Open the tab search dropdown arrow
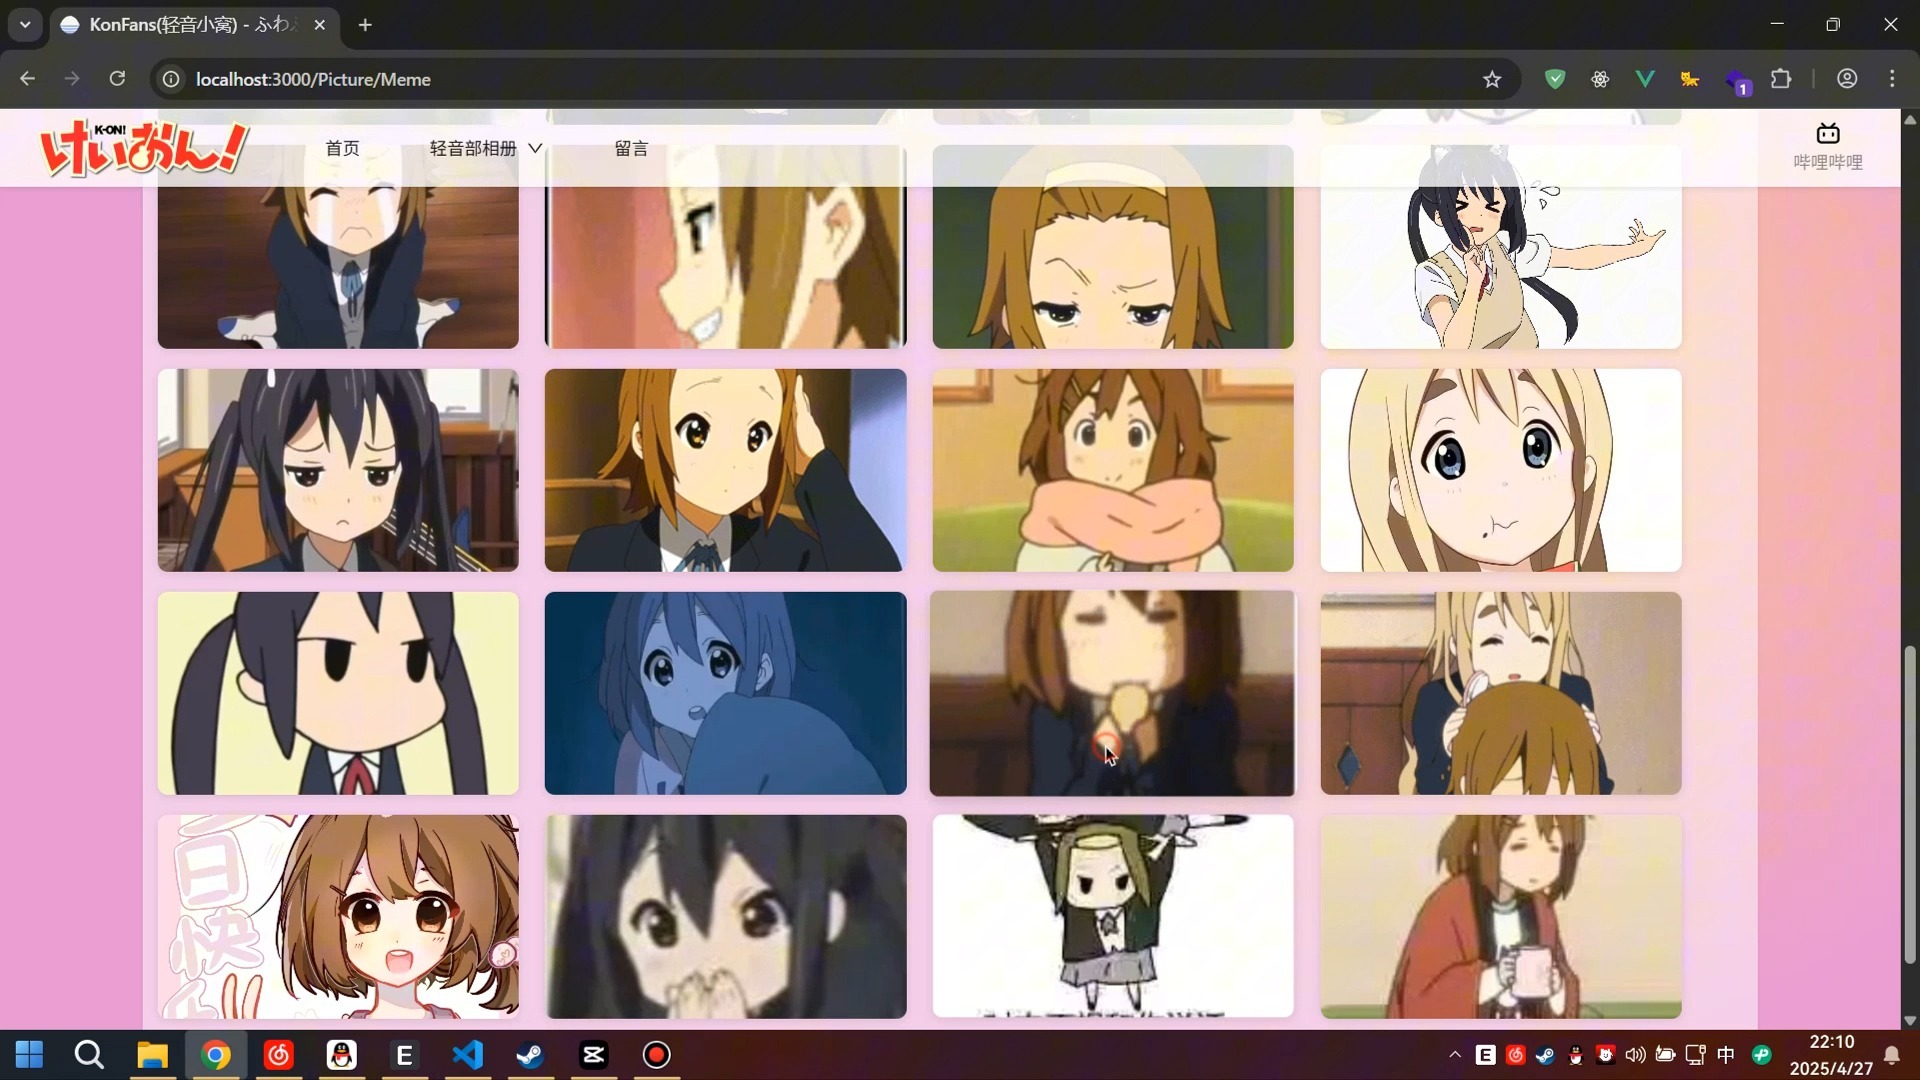 tap(25, 24)
